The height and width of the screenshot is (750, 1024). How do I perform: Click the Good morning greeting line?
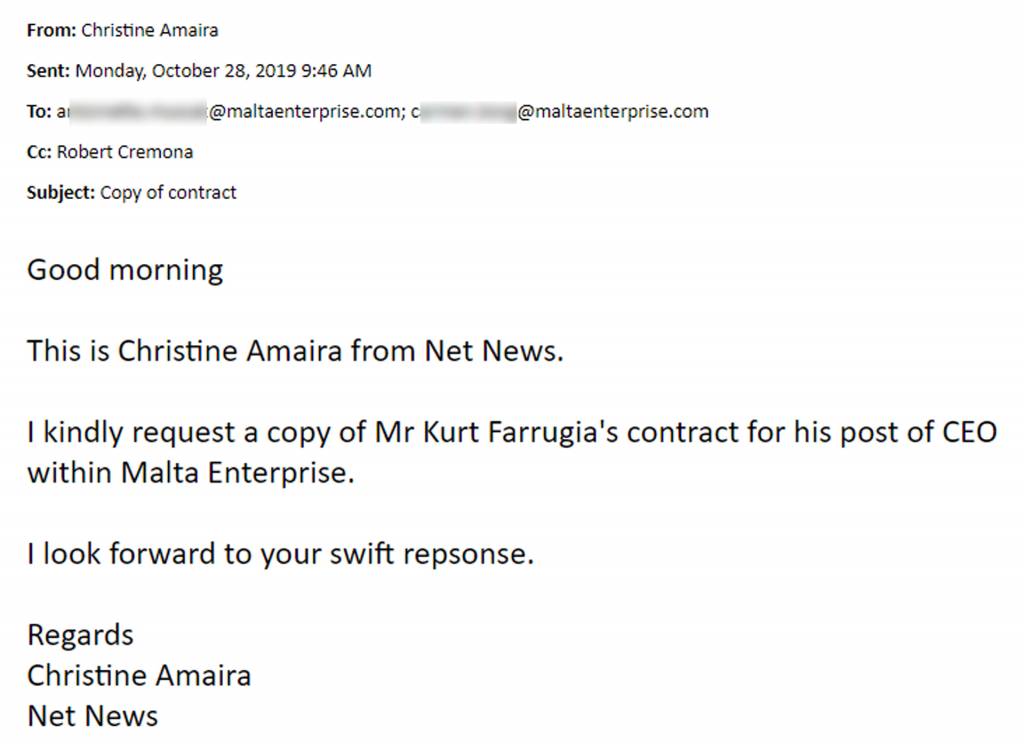coord(125,270)
